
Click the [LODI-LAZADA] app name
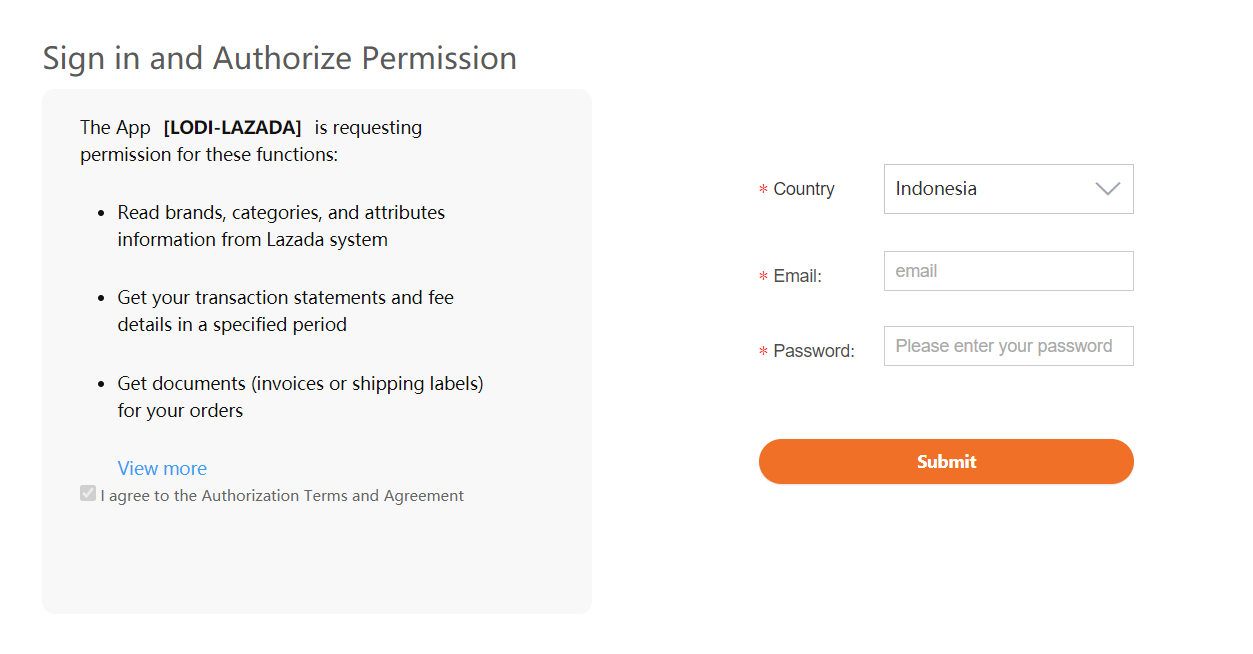[232, 128]
